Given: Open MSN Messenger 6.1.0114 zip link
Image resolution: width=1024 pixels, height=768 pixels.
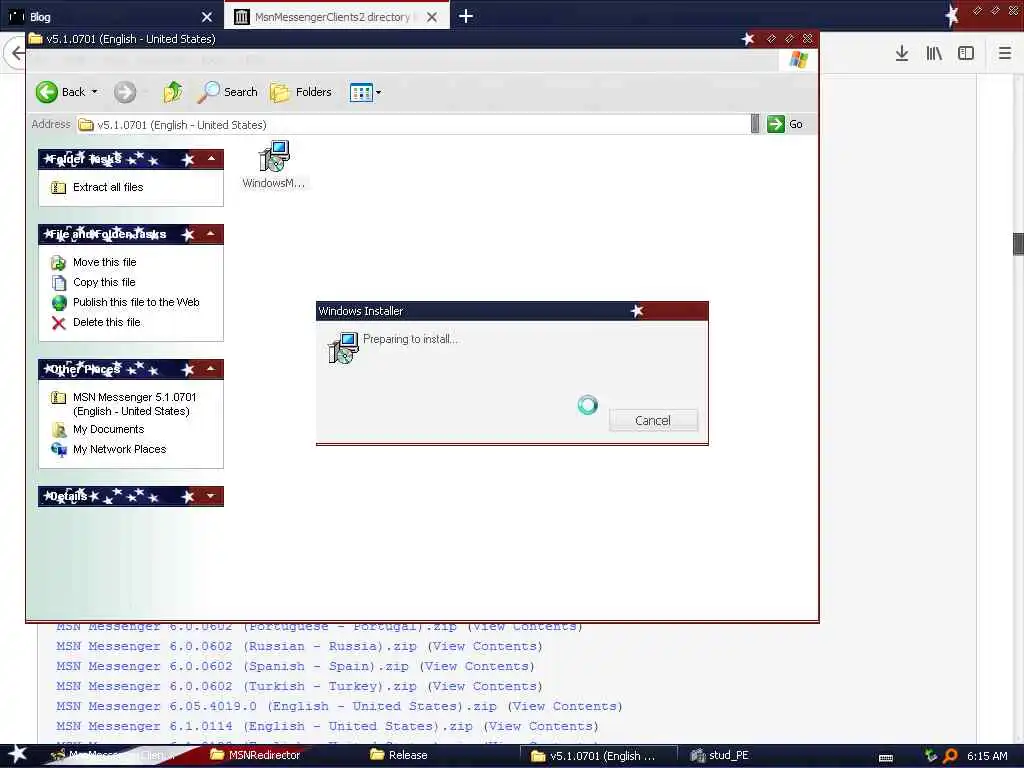Looking at the screenshot, I should [264, 726].
